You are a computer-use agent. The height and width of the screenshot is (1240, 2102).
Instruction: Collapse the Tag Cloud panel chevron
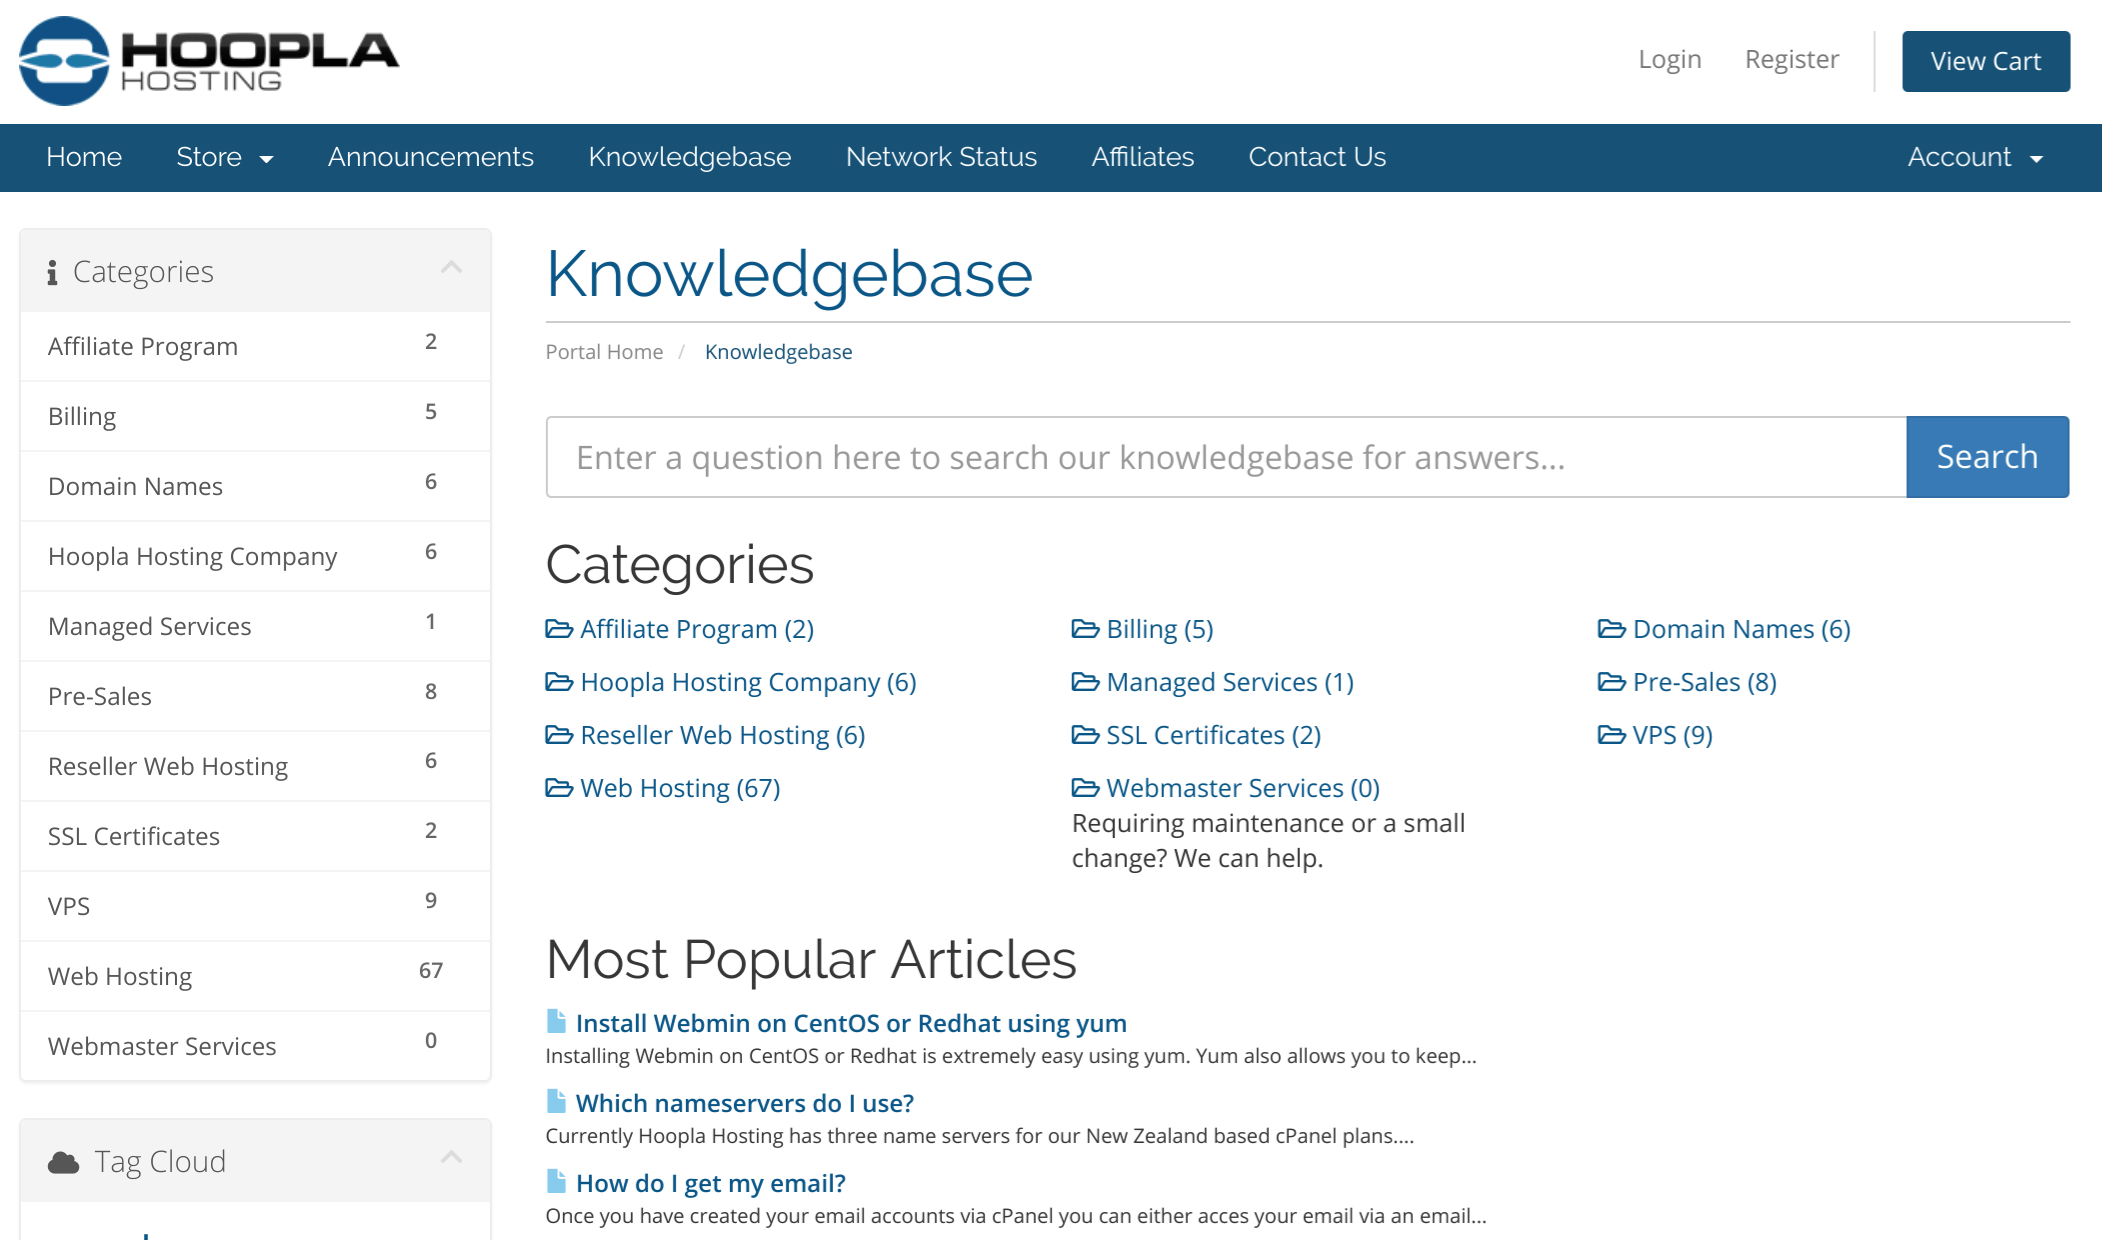coord(451,1158)
